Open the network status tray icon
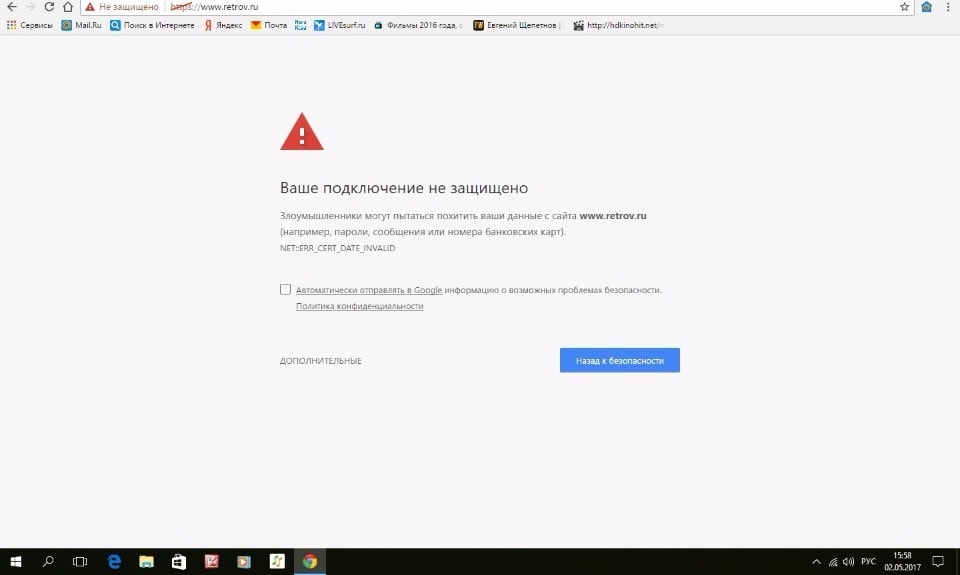Image resolution: width=960 pixels, height=575 pixels. pos(833,562)
